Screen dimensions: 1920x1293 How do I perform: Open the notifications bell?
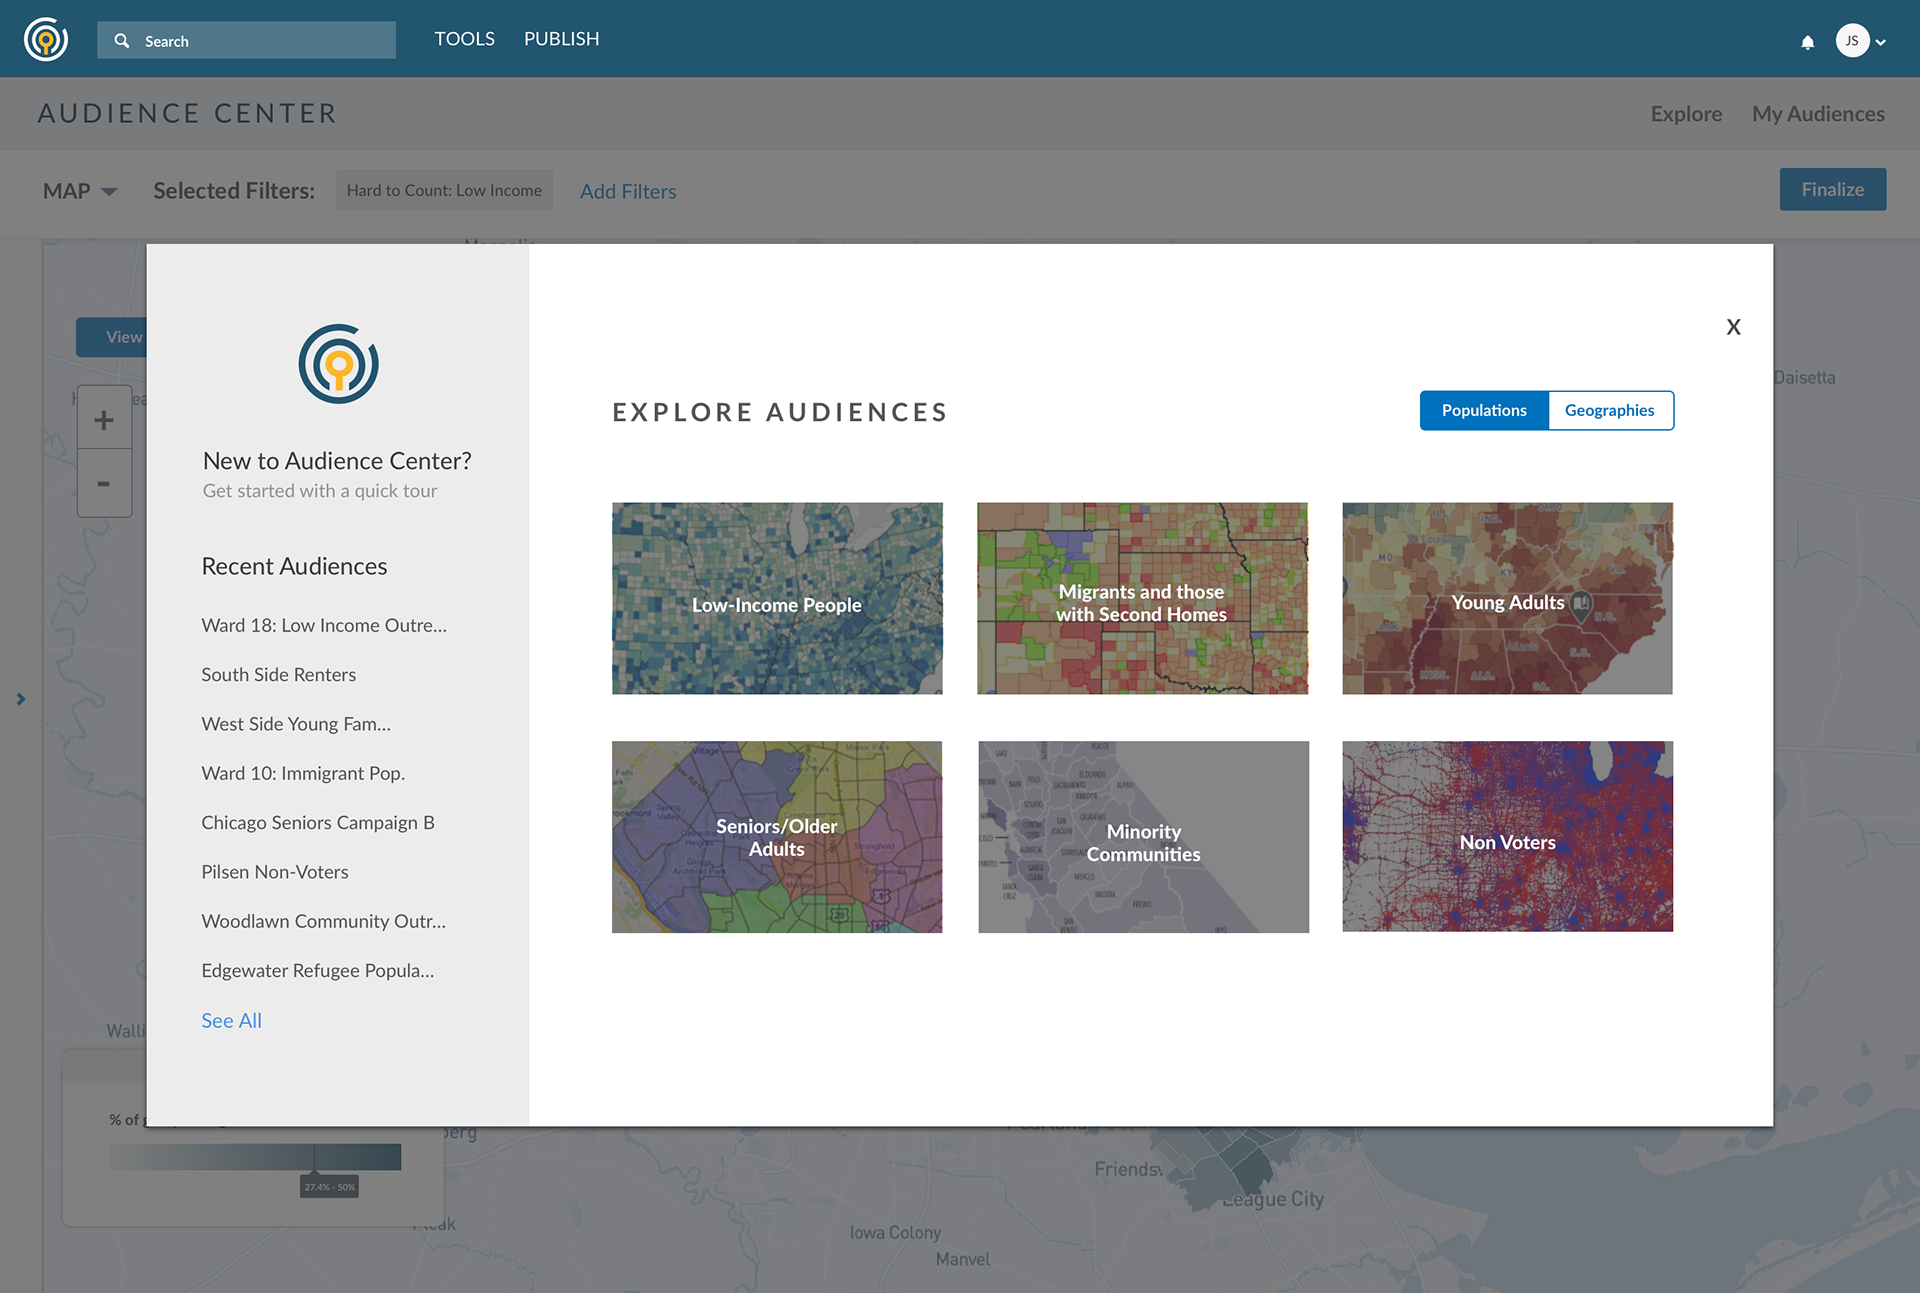click(x=1807, y=42)
